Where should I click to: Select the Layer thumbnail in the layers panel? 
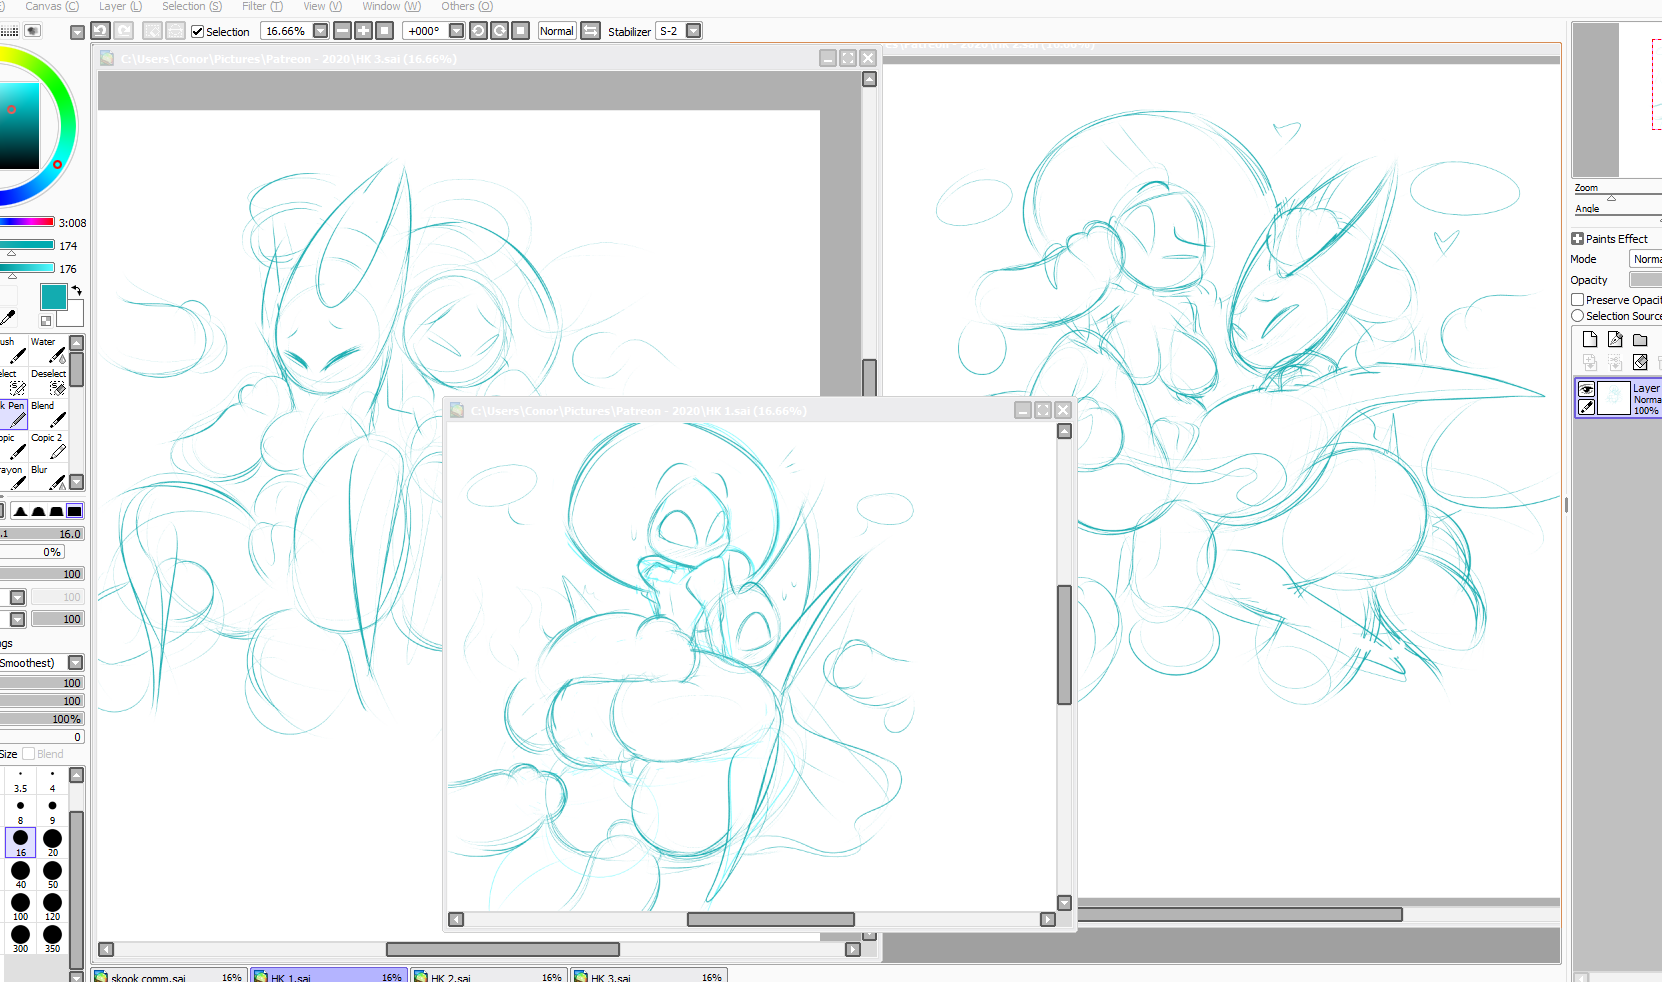[x=1614, y=398]
